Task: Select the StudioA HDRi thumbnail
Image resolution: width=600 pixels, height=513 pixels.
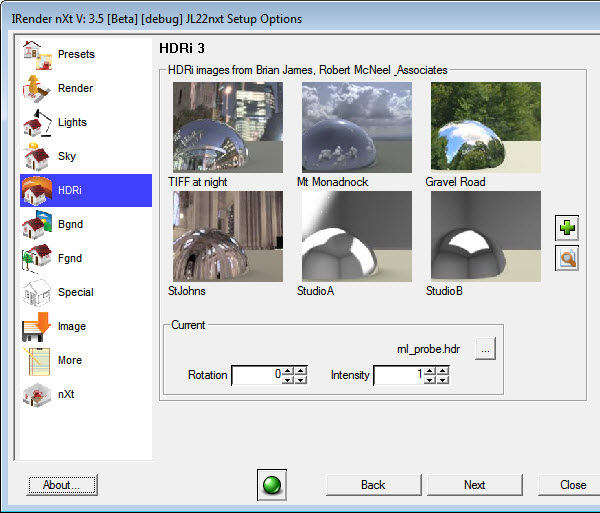Action: coord(356,237)
